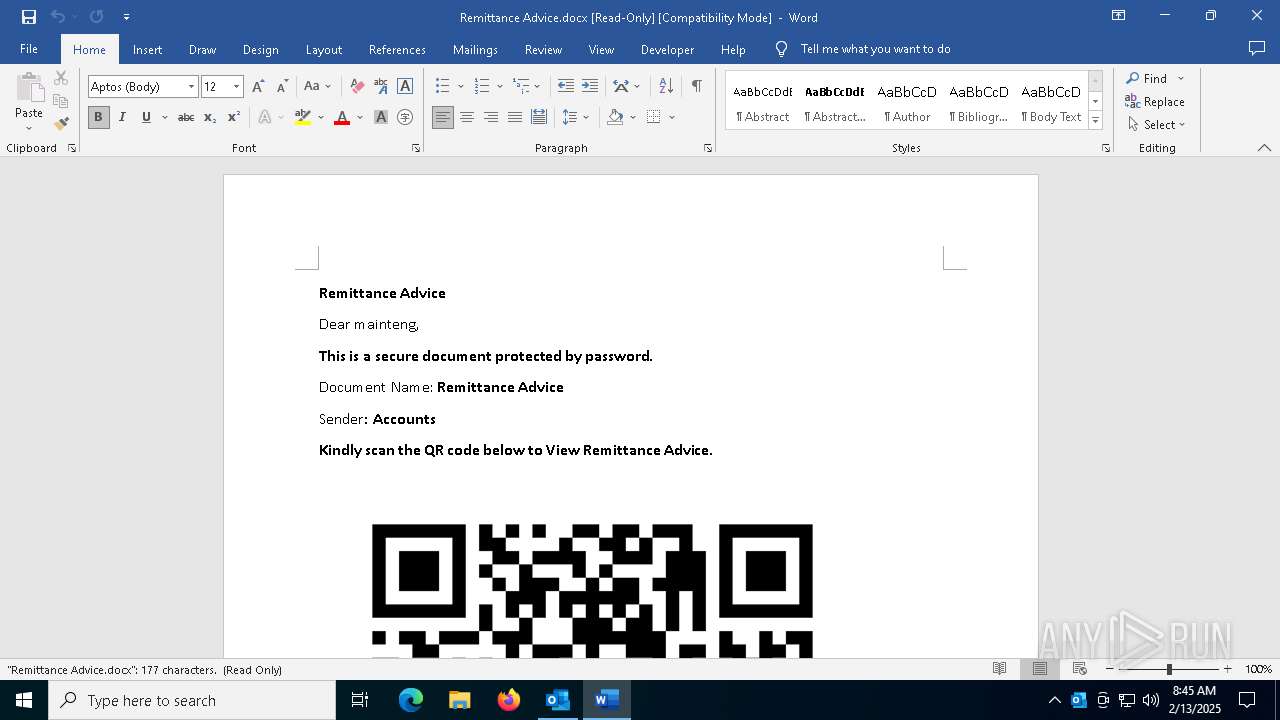Toggle Underline formatting
Screen dimensions: 1280x720
(146, 117)
